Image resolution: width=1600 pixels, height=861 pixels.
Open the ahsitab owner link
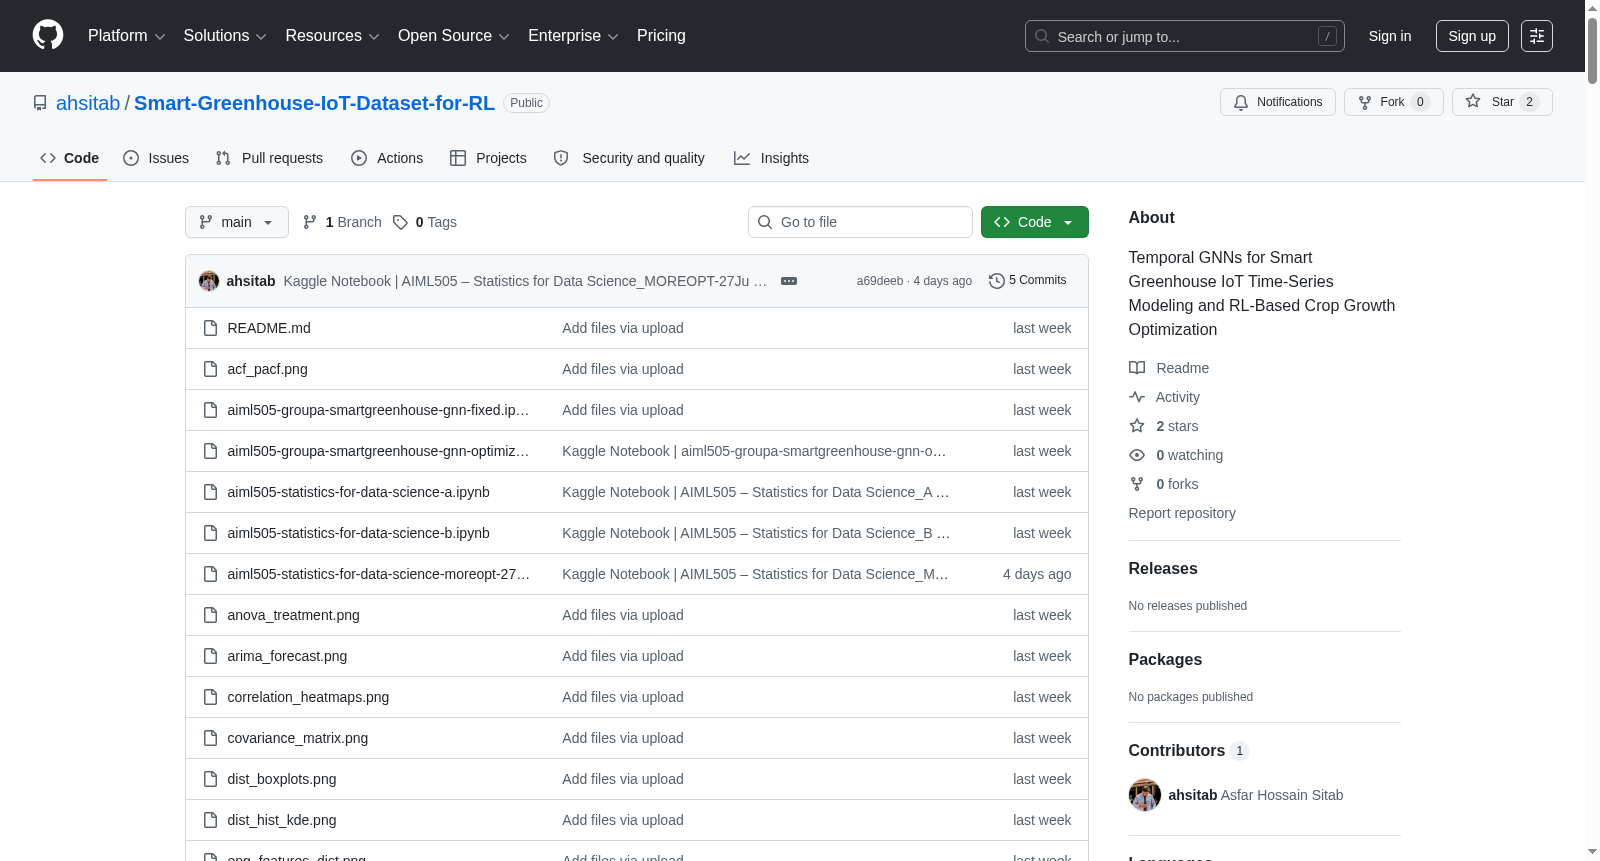[x=88, y=103]
